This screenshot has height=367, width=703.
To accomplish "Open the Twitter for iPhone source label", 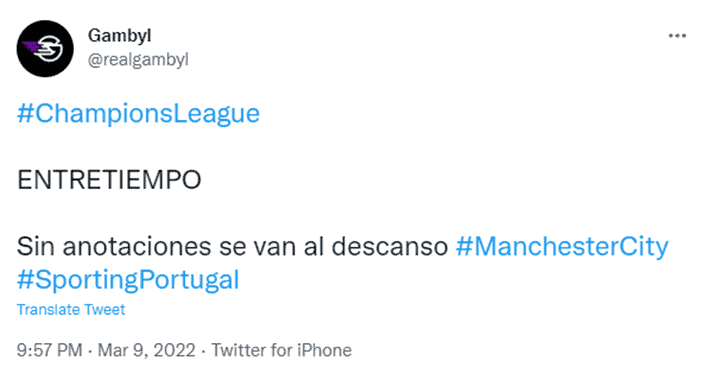I will click(x=282, y=350).
